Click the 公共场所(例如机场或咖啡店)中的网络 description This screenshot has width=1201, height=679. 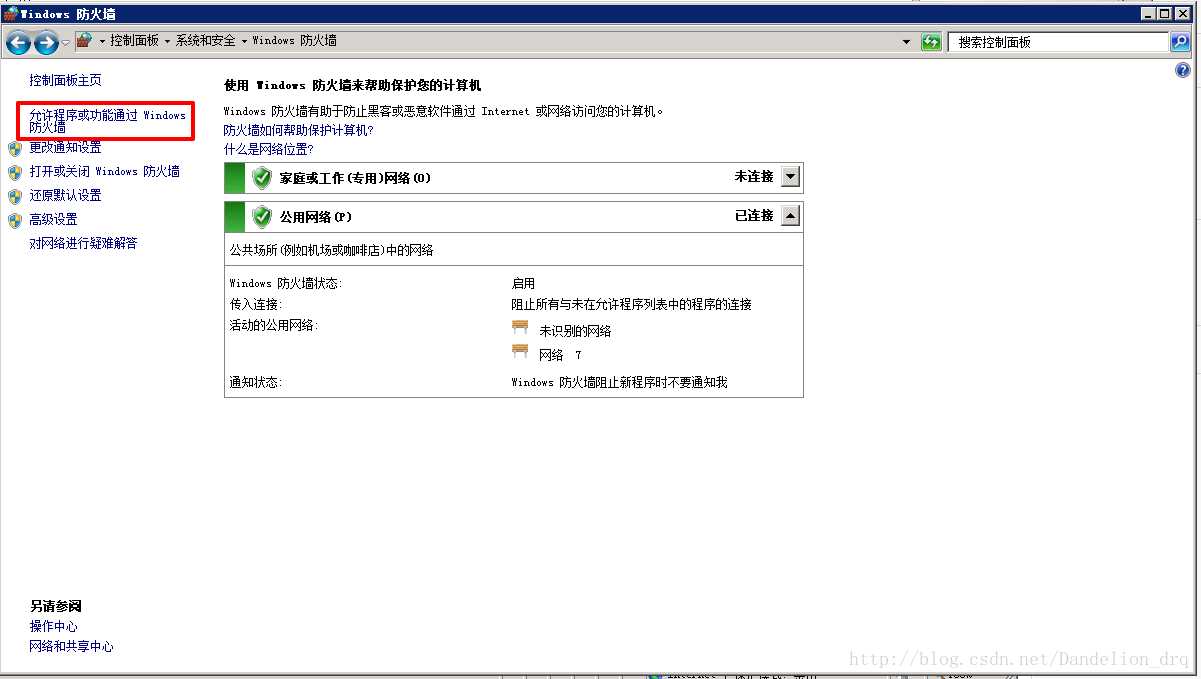point(332,250)
